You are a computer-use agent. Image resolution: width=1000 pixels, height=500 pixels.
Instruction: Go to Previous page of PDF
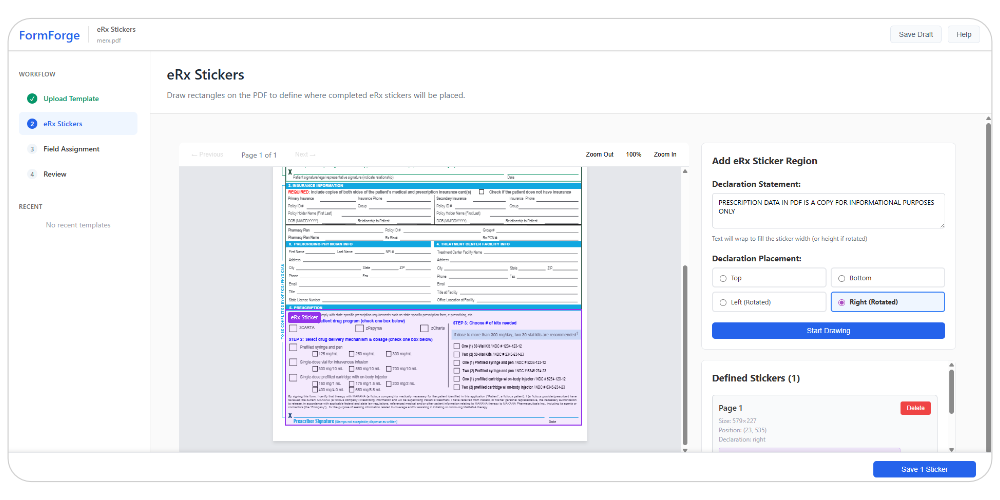(207, 154)
